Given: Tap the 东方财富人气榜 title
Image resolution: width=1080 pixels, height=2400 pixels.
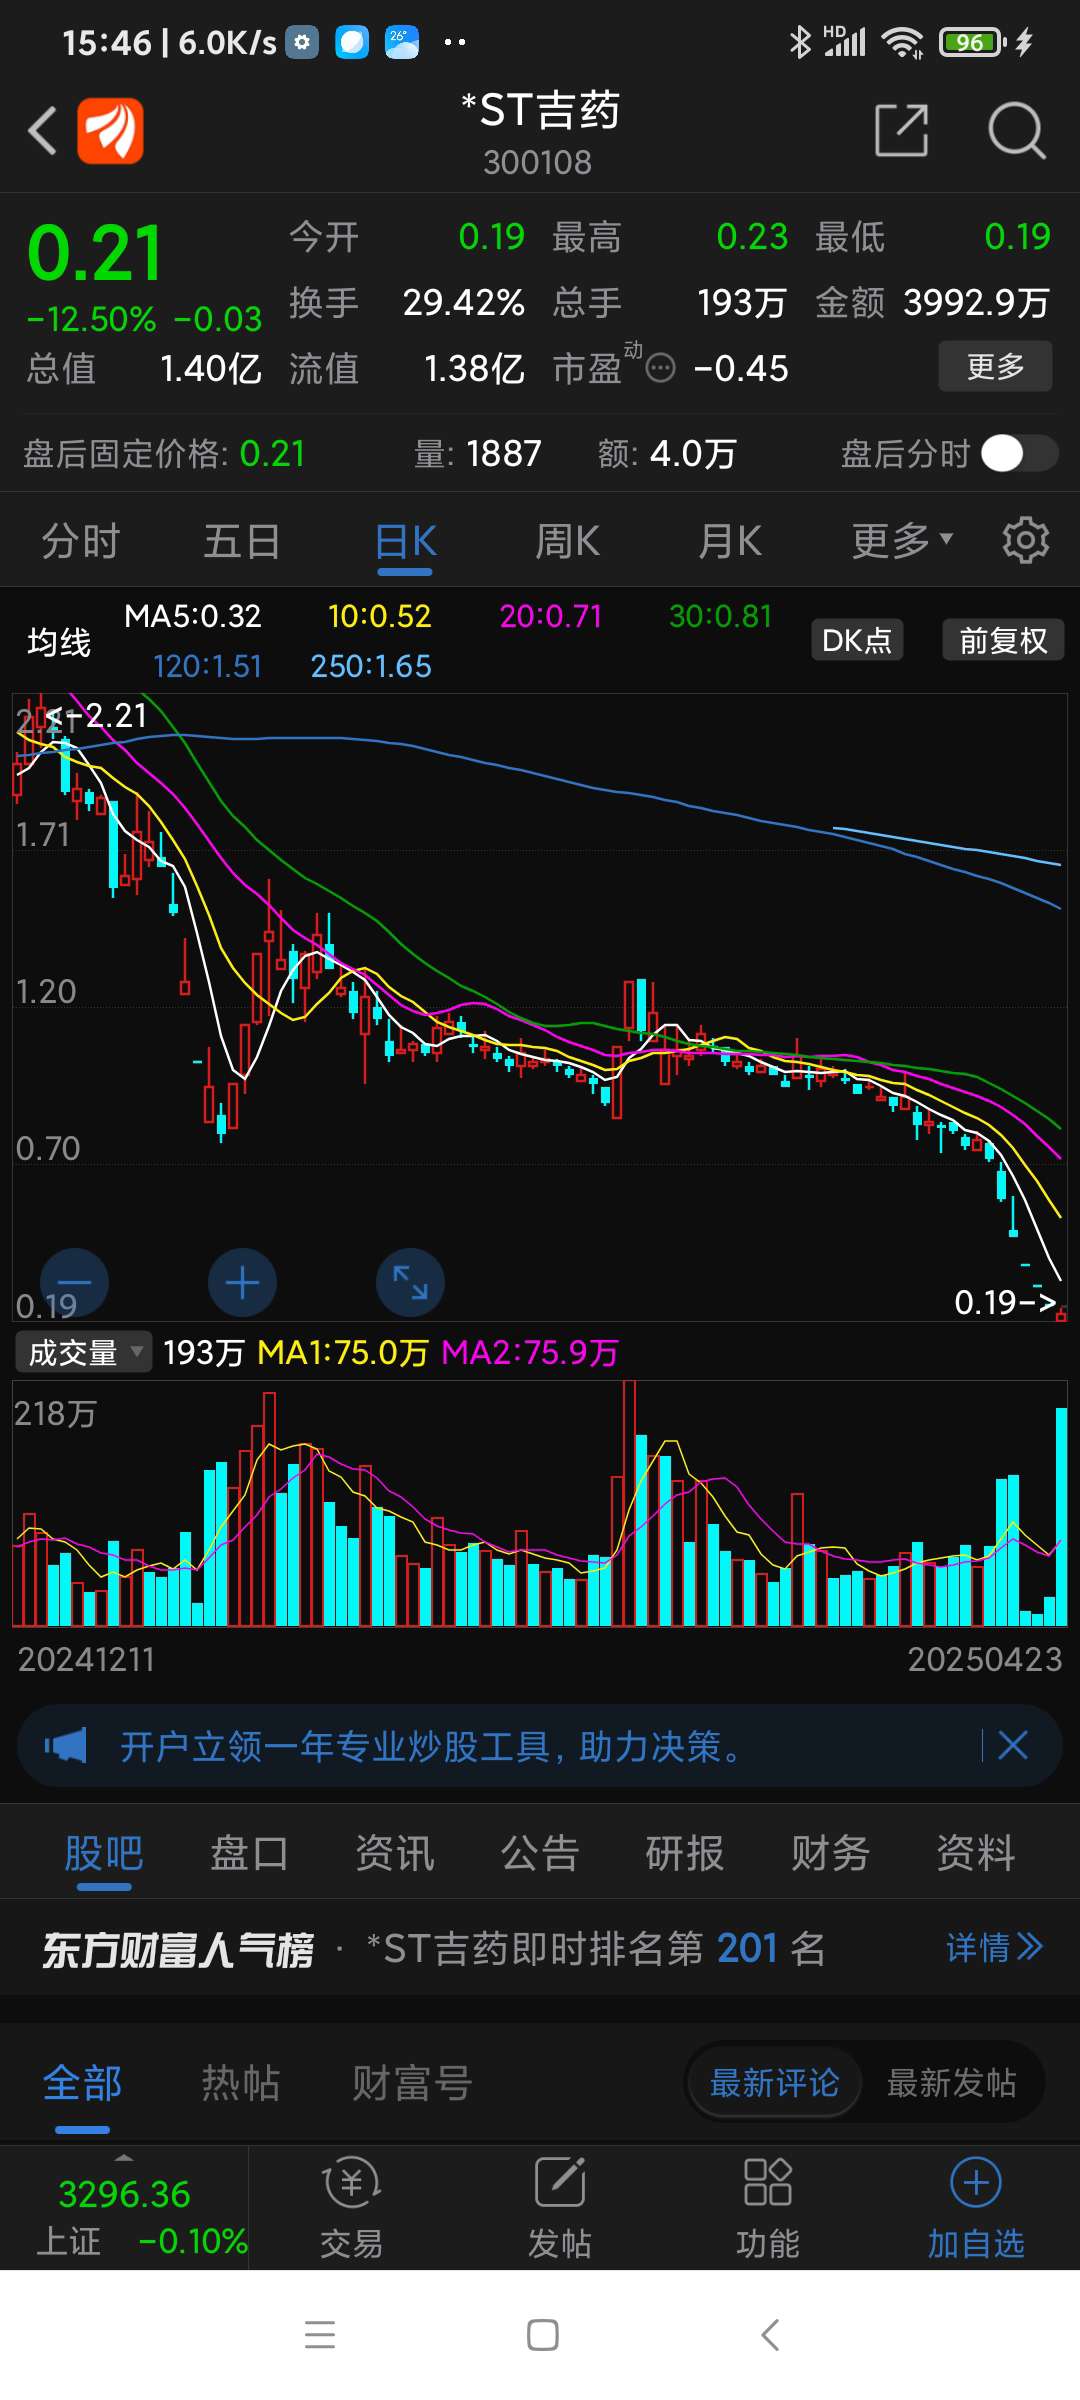Looking at the screenshot, I should click(178, 1949).
